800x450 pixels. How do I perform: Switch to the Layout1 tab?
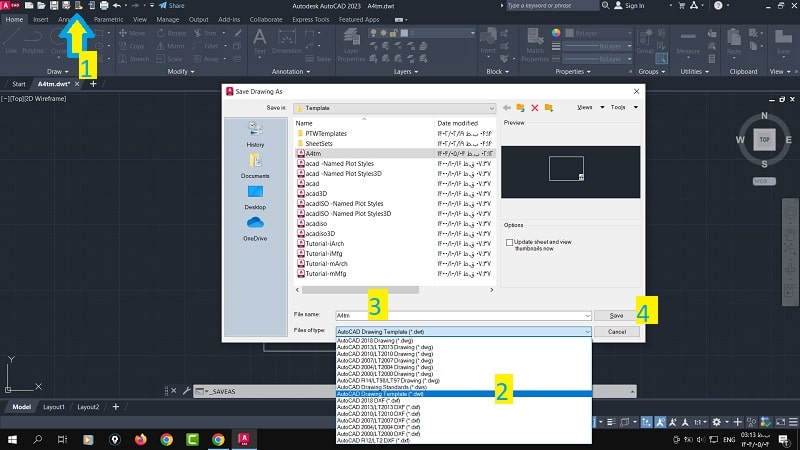pos(54,407)
